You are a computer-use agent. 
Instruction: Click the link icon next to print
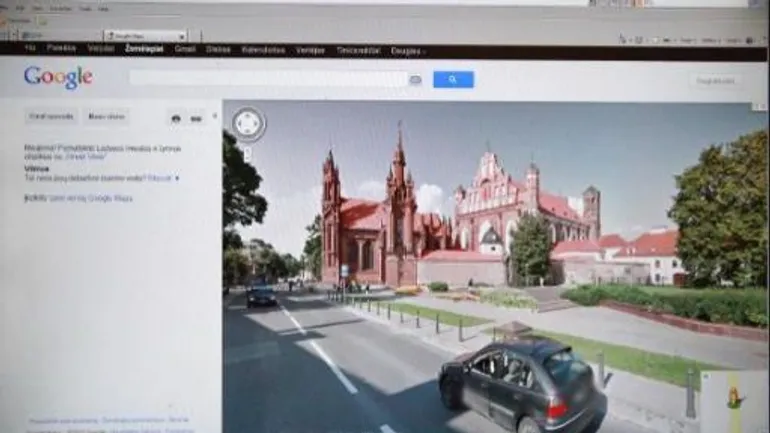click(196, 118)
